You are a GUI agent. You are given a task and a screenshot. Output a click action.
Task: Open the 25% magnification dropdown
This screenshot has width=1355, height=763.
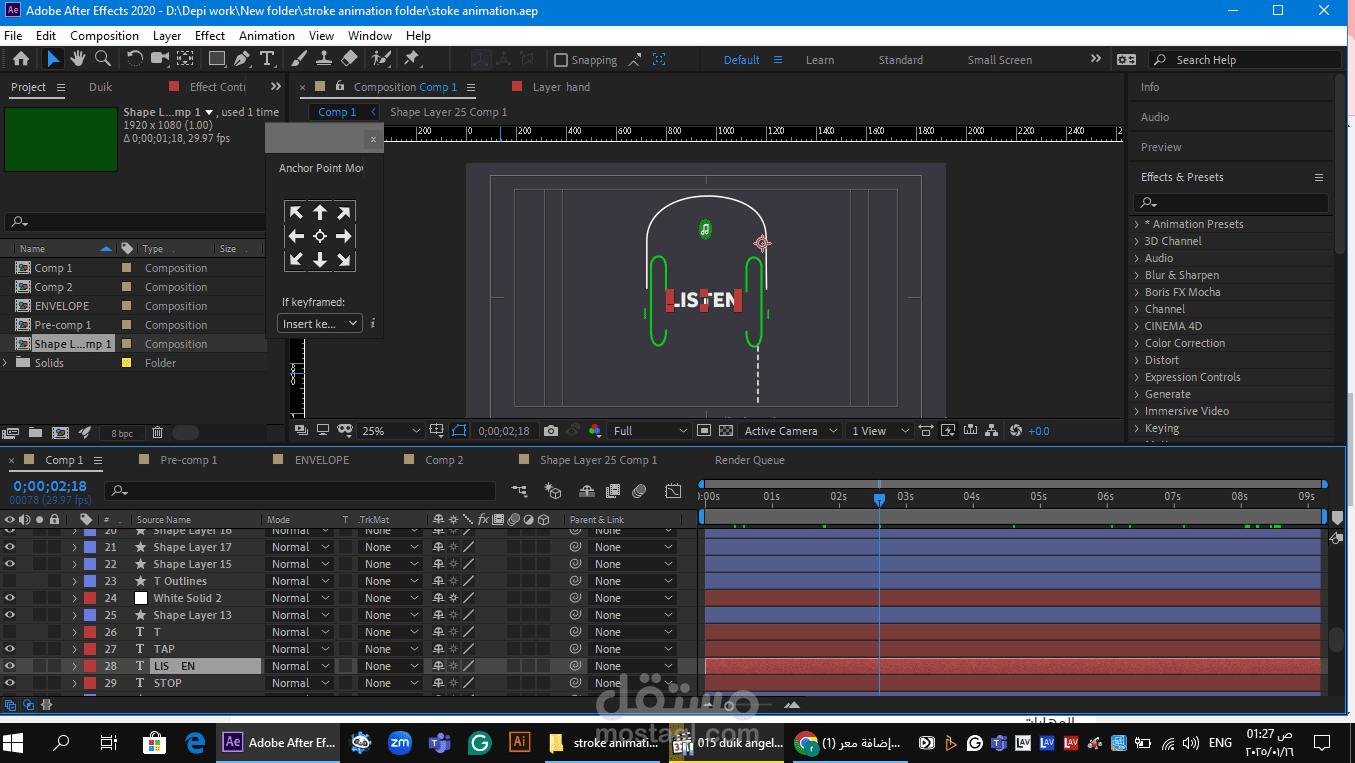[391, 431]
